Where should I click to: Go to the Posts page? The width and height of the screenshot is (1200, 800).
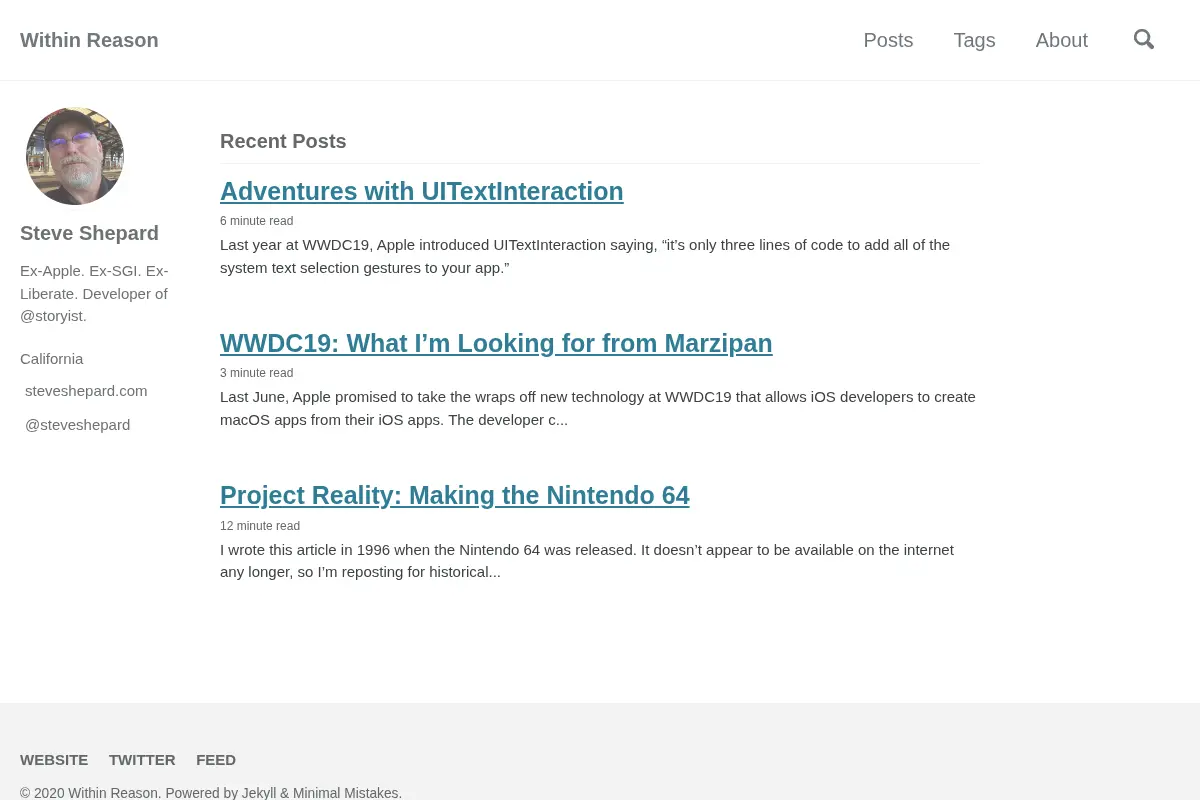tap(888, 40)
